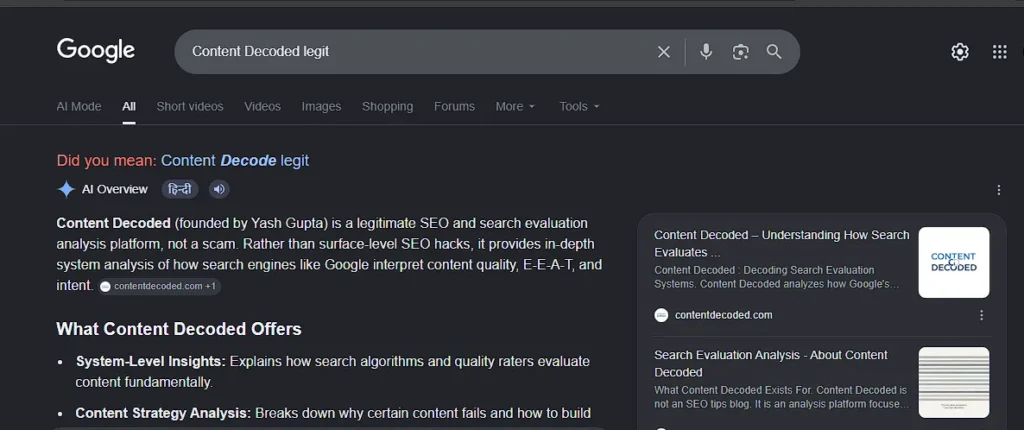Click 'Content Decode legit' suggestion
The width and height of the screenshot is (1024, 430).
(235, 160)
